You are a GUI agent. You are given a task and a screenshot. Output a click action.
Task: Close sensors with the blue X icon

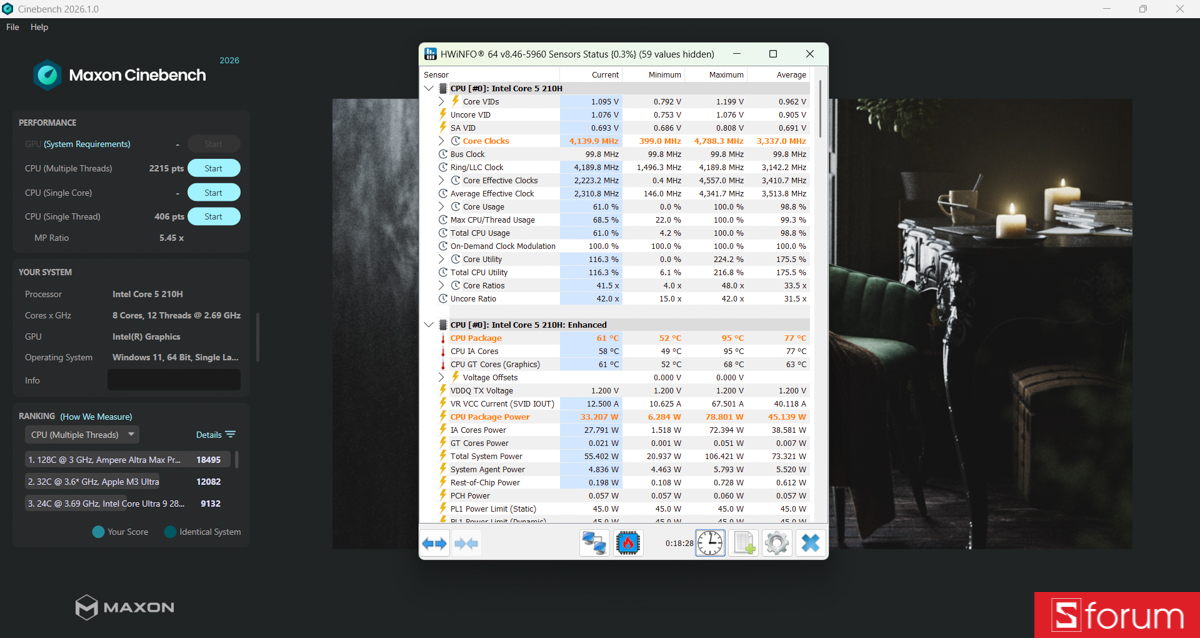[810, 543]
